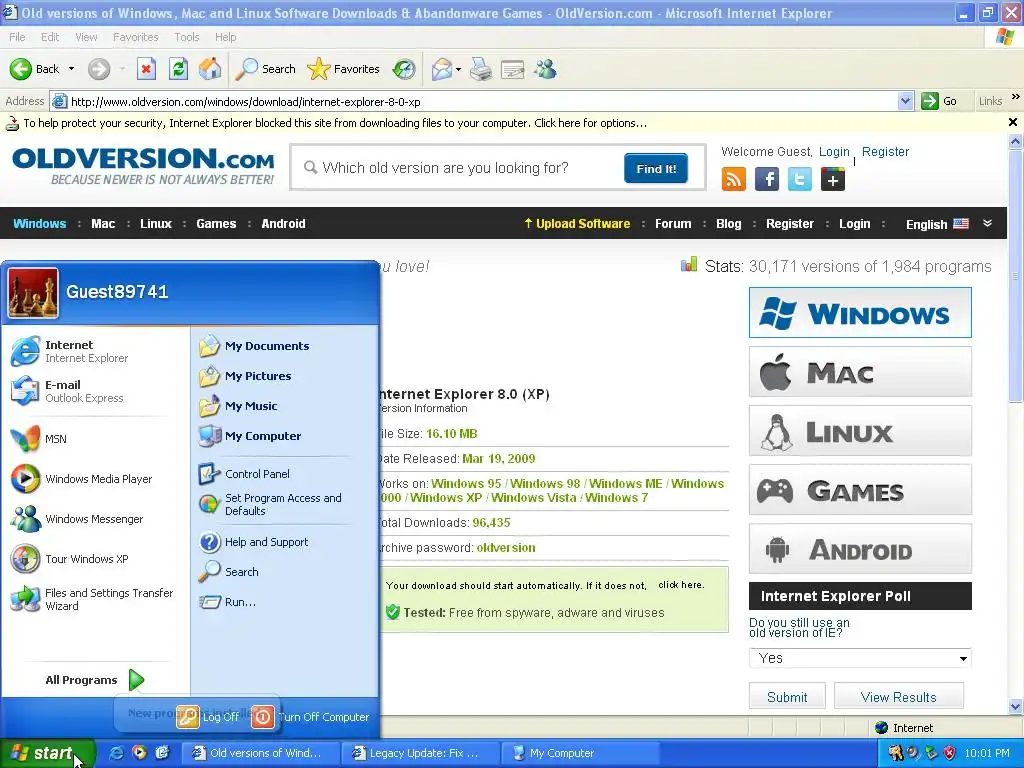Screen dimensions: 1024x768
Task: Click the Go button
Action: 939,101
